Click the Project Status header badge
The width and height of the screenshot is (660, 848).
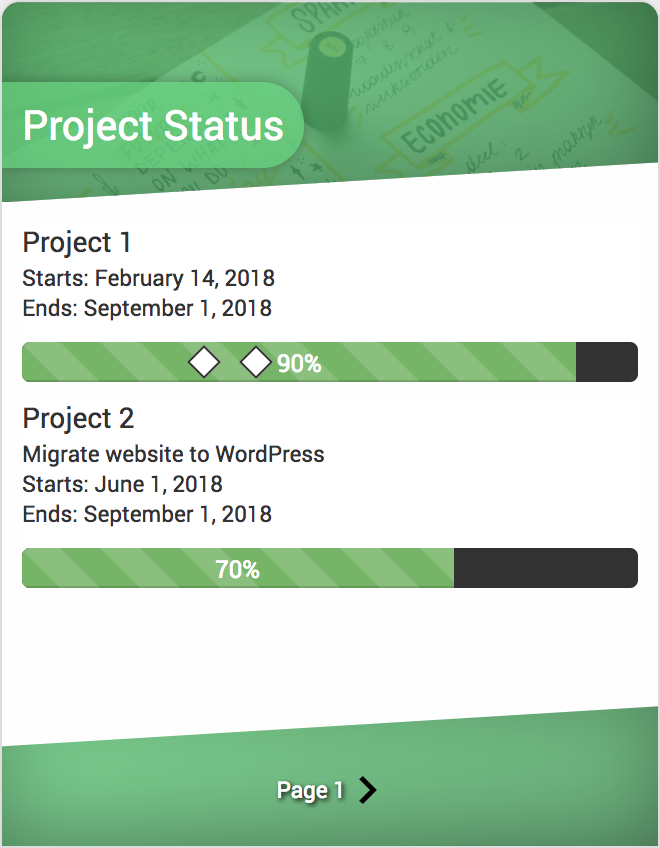(153, 126)
